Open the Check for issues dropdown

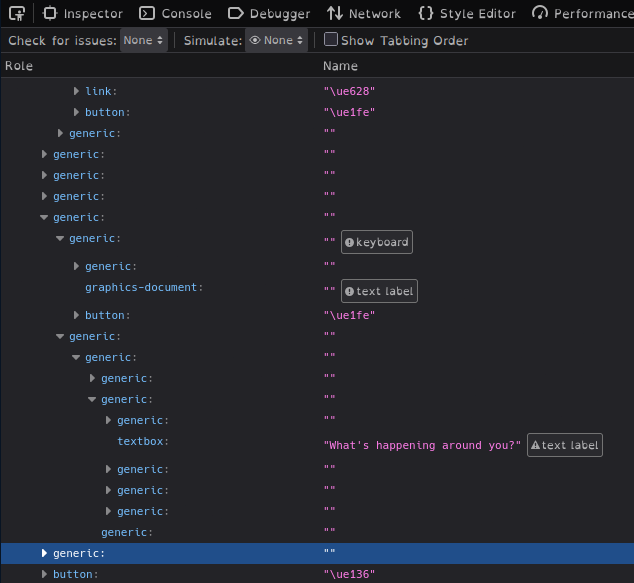point(143,40)
